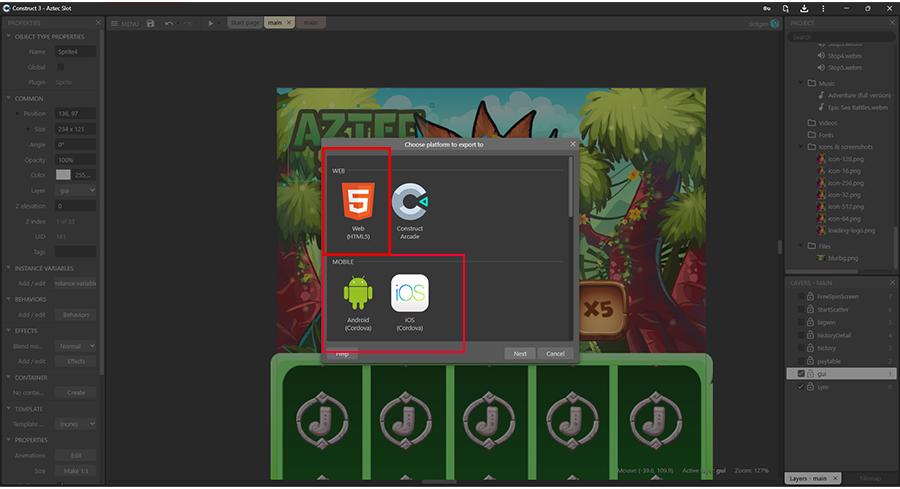The height and width of the screenshot is (489, 900).
Task: Switch to the main event sheet tab
Action: click(311, 23)
